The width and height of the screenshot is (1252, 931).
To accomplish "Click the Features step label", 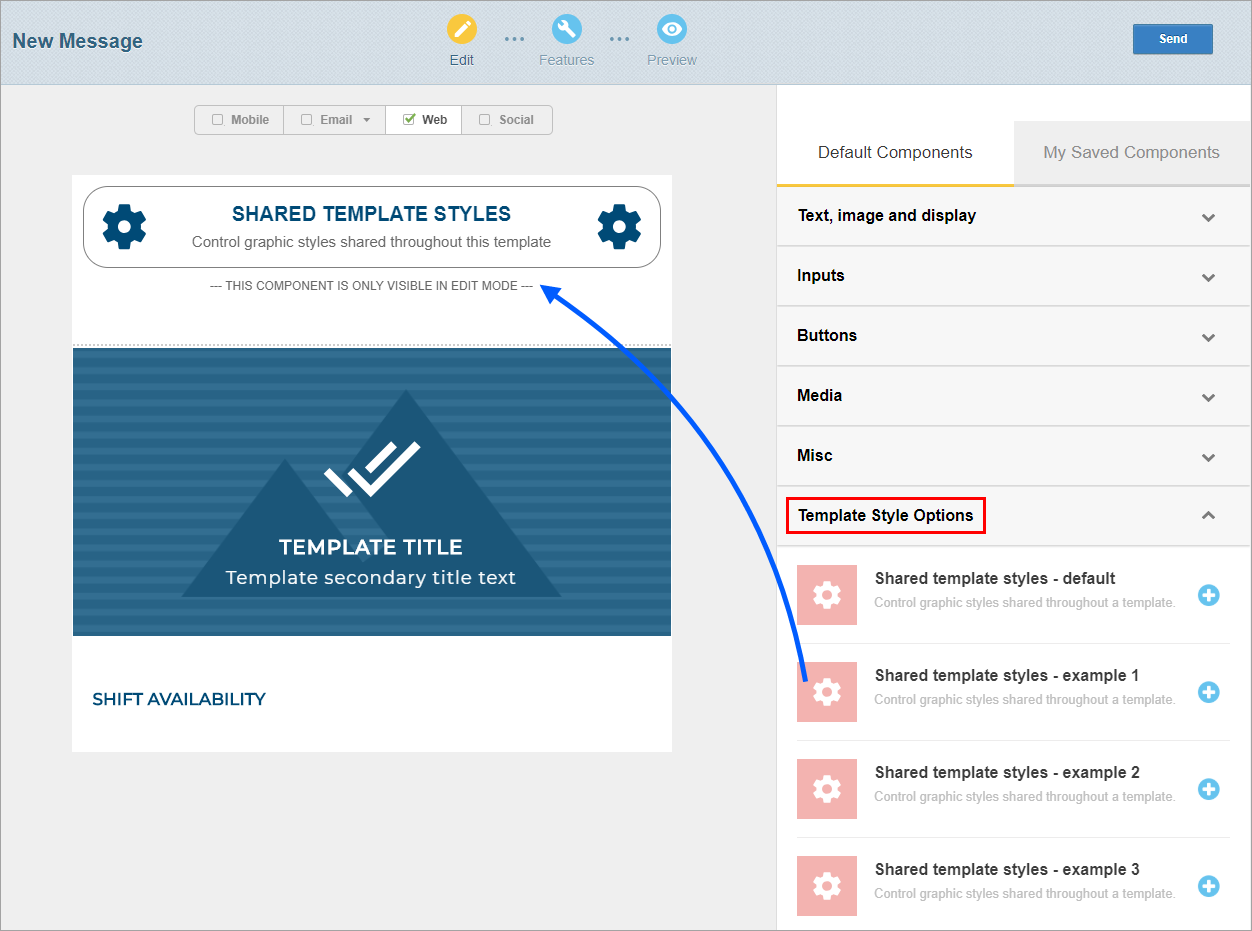I will [x=567, y=60].
